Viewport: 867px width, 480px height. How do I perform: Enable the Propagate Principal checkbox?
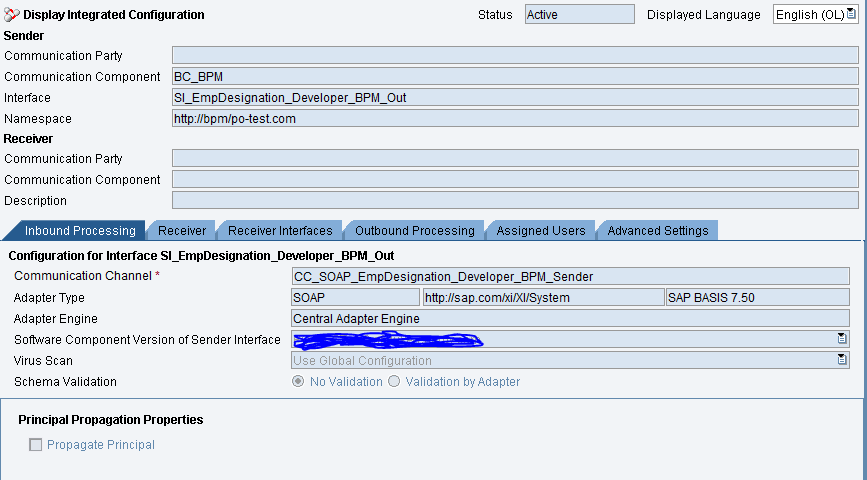[x=35, y=445]
